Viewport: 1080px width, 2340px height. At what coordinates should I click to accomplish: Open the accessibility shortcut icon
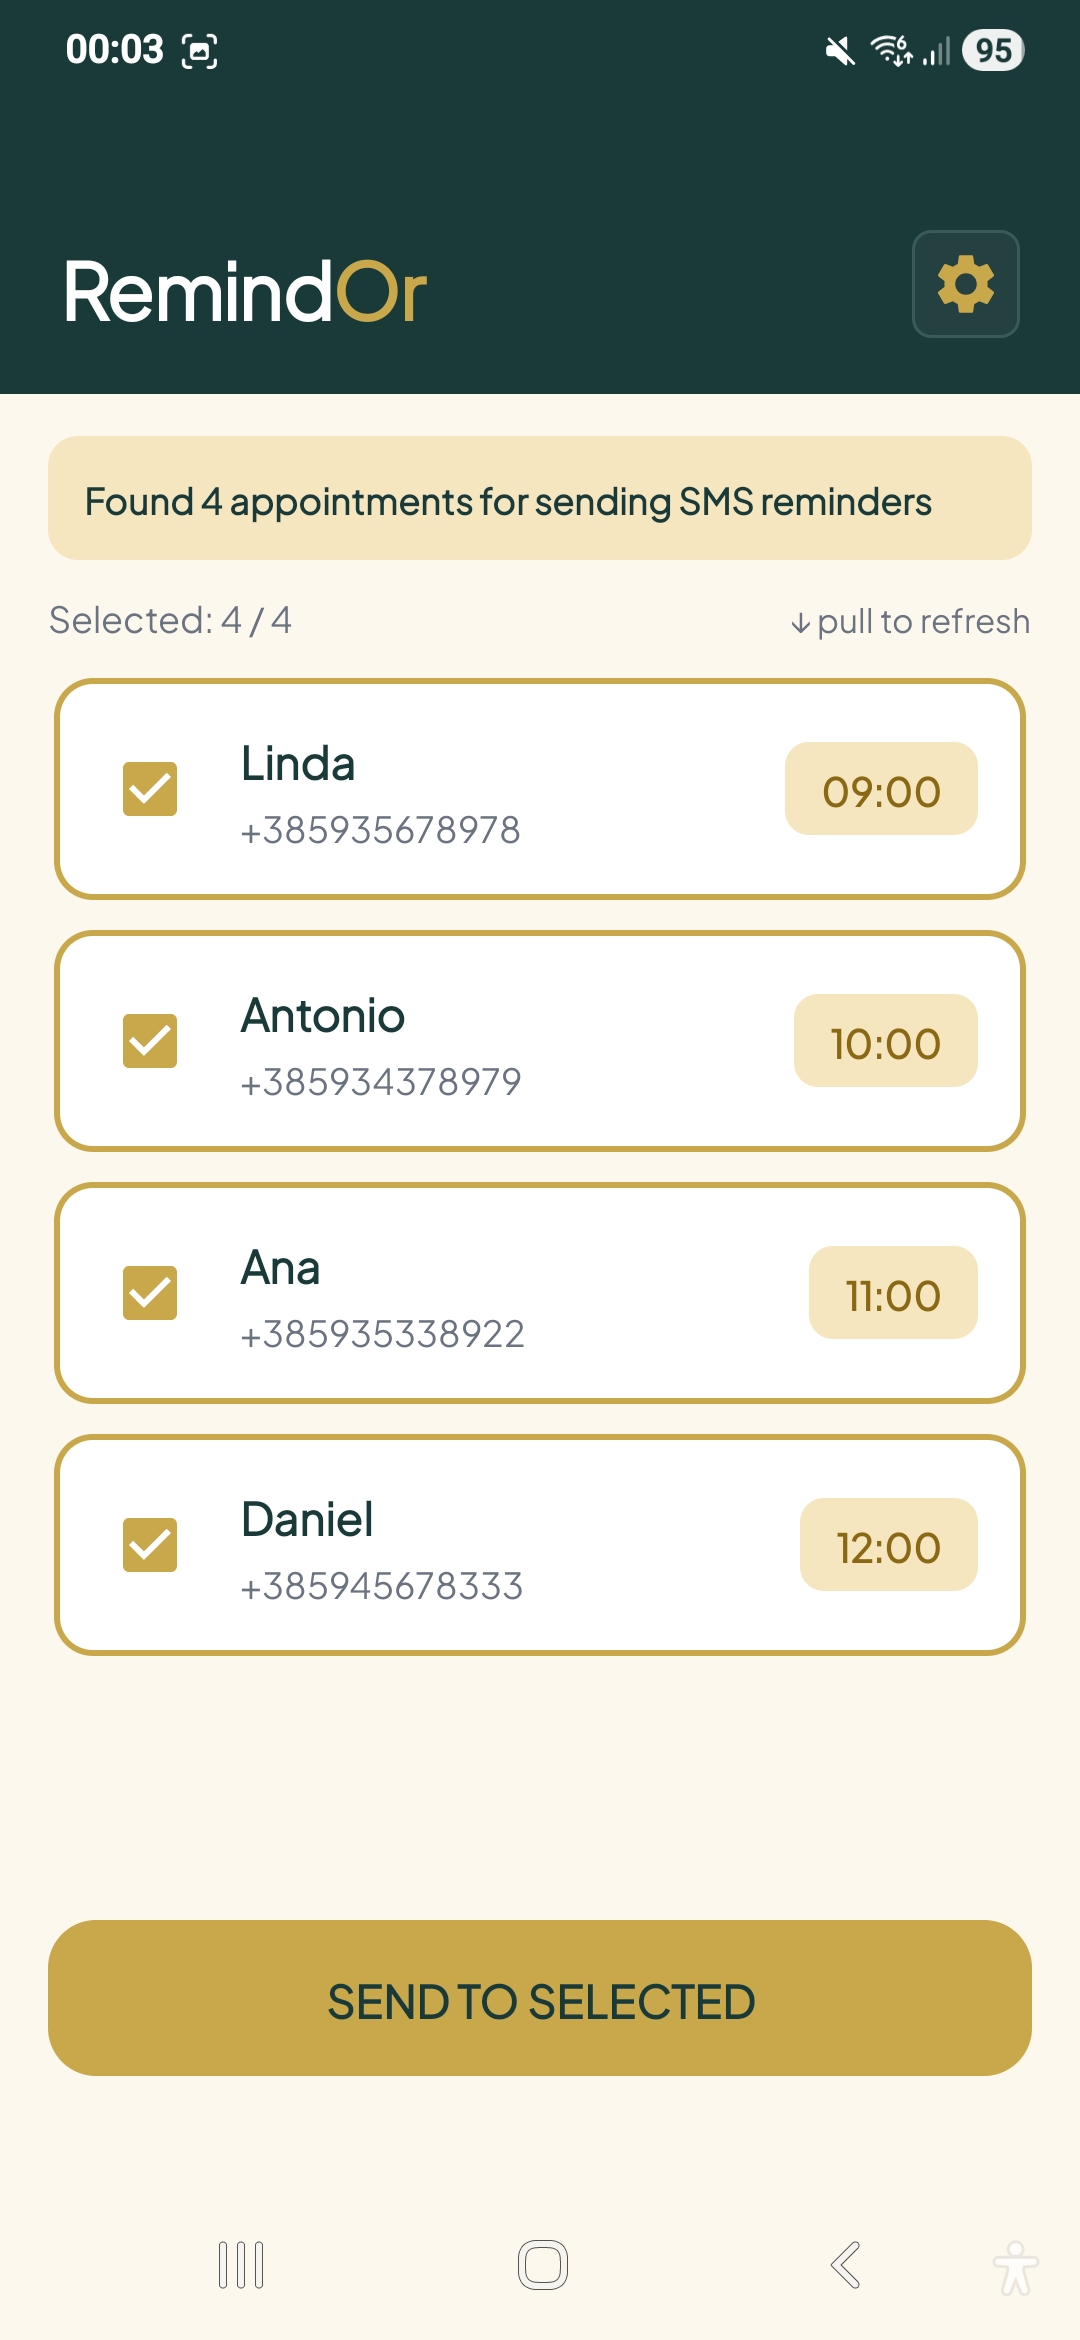coord(1015,2267)
